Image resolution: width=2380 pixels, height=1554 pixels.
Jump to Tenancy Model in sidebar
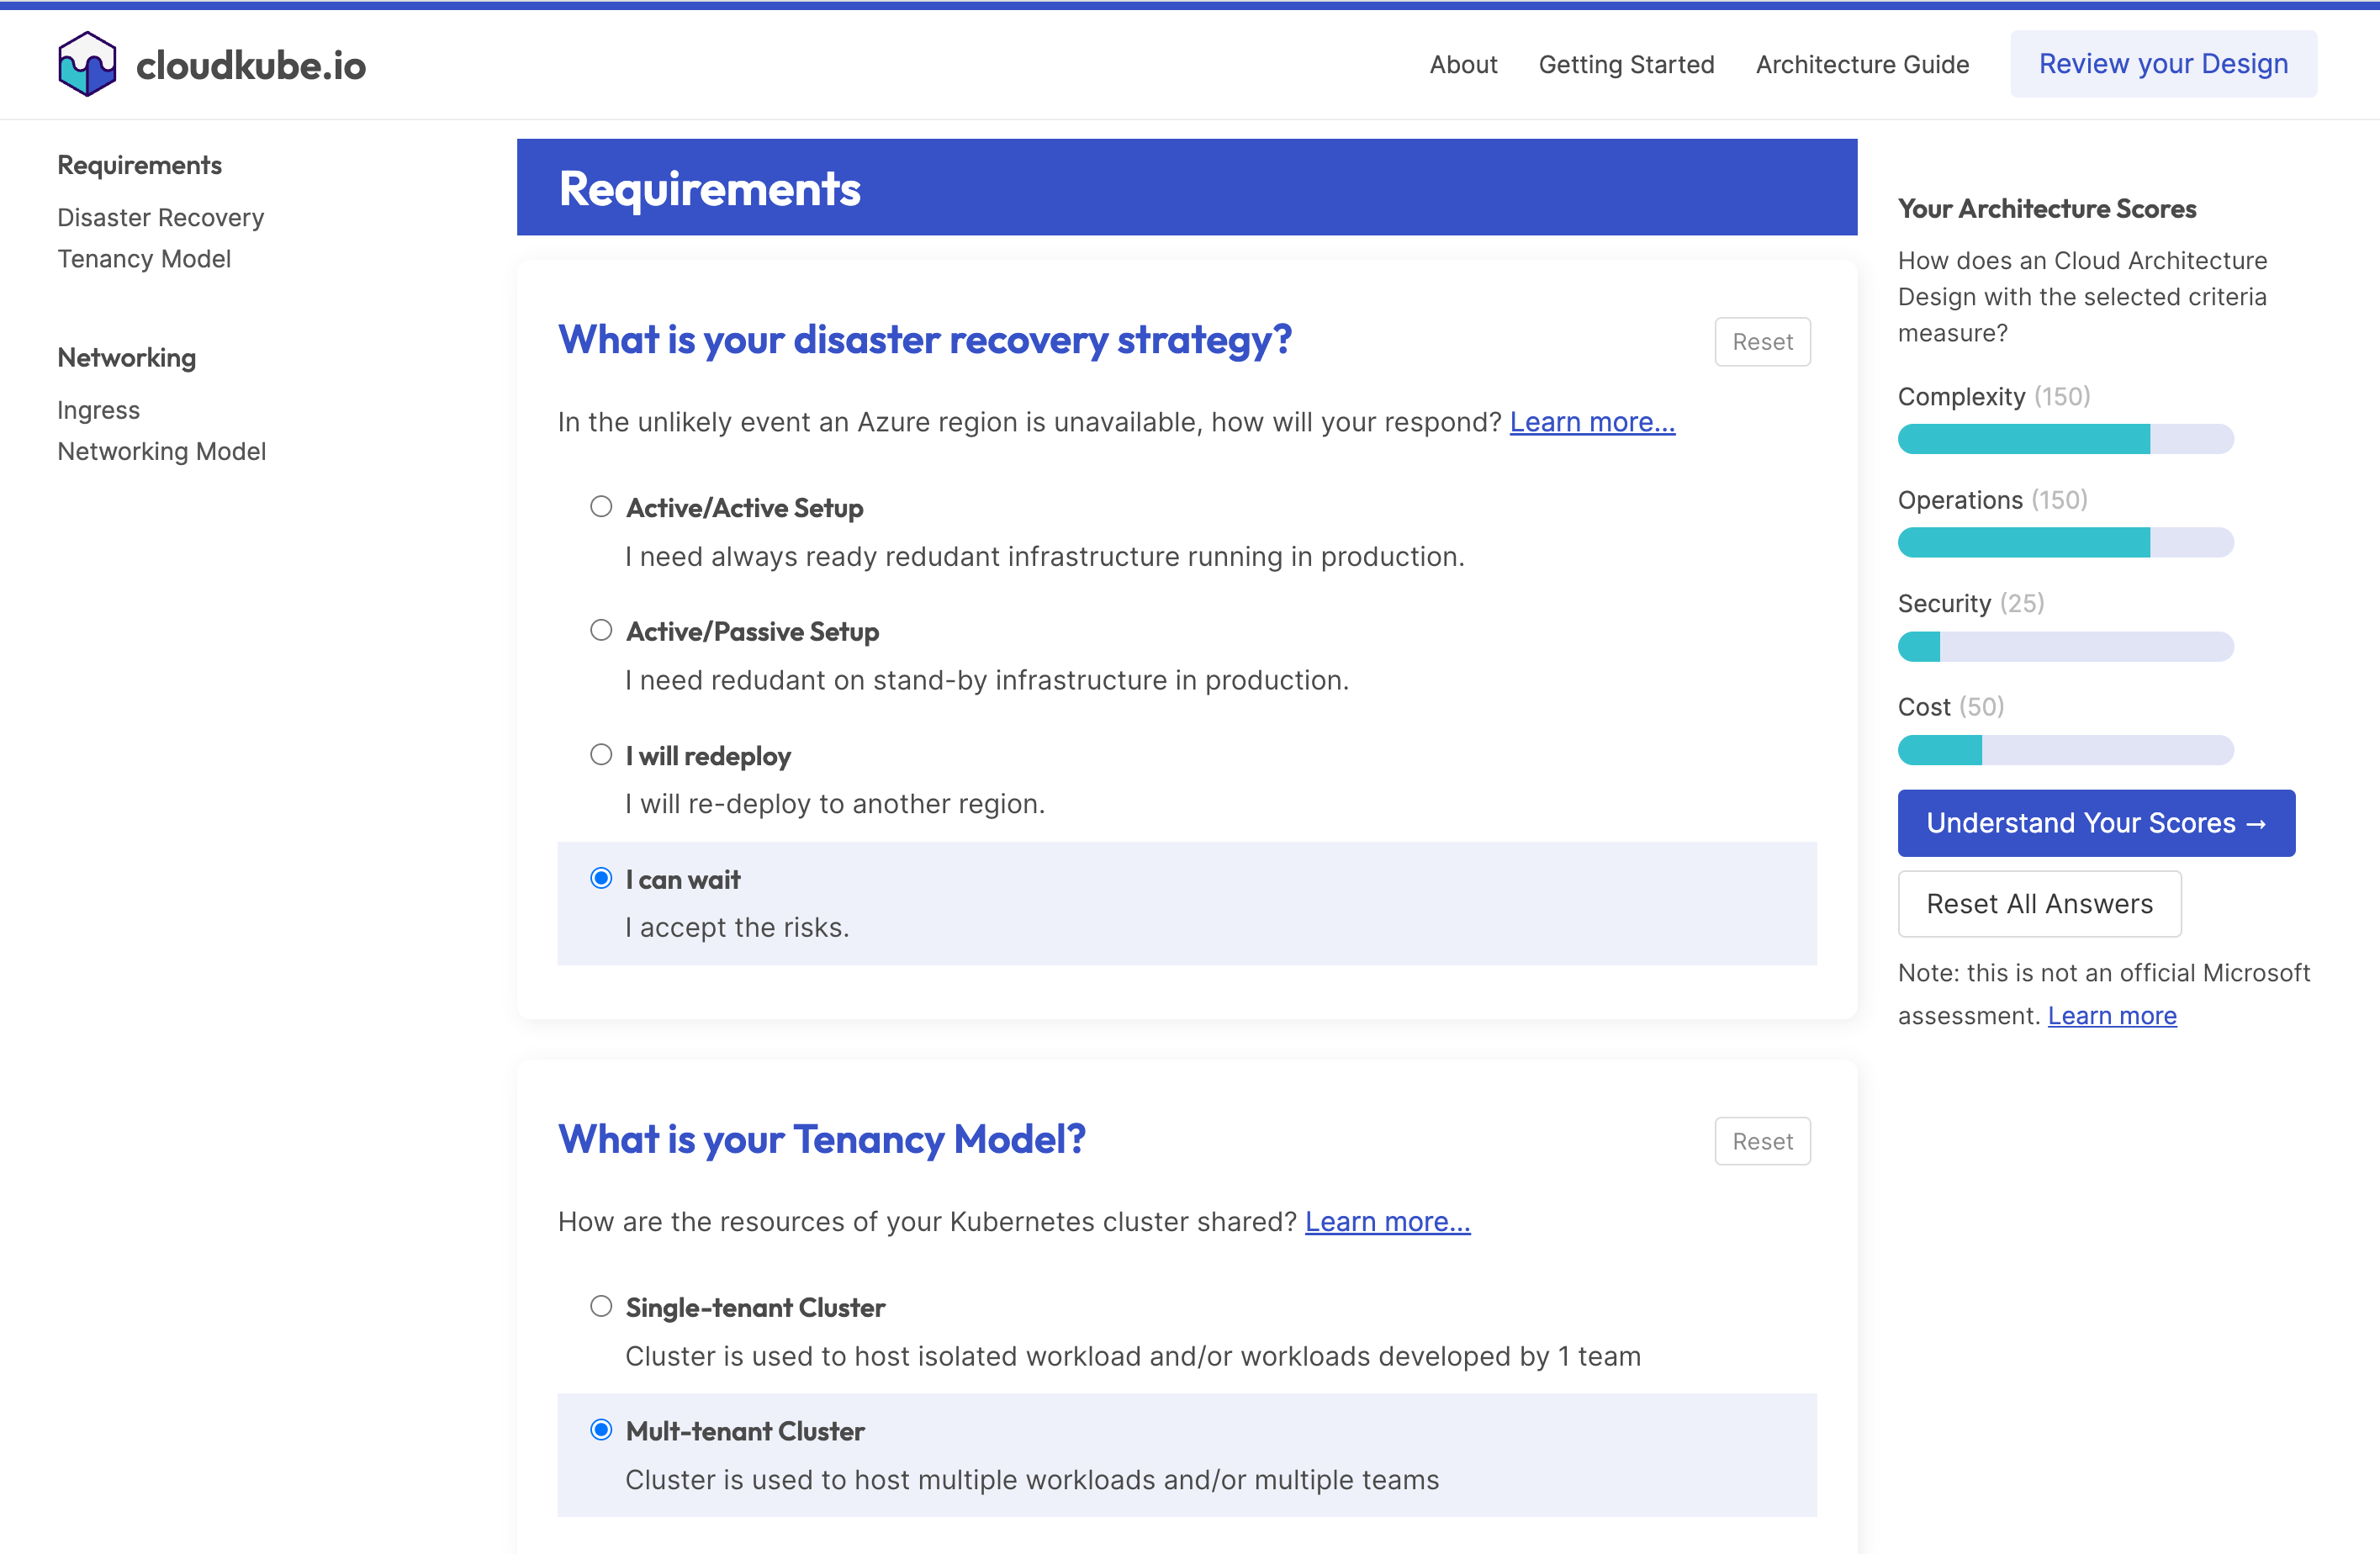[144, 259]
